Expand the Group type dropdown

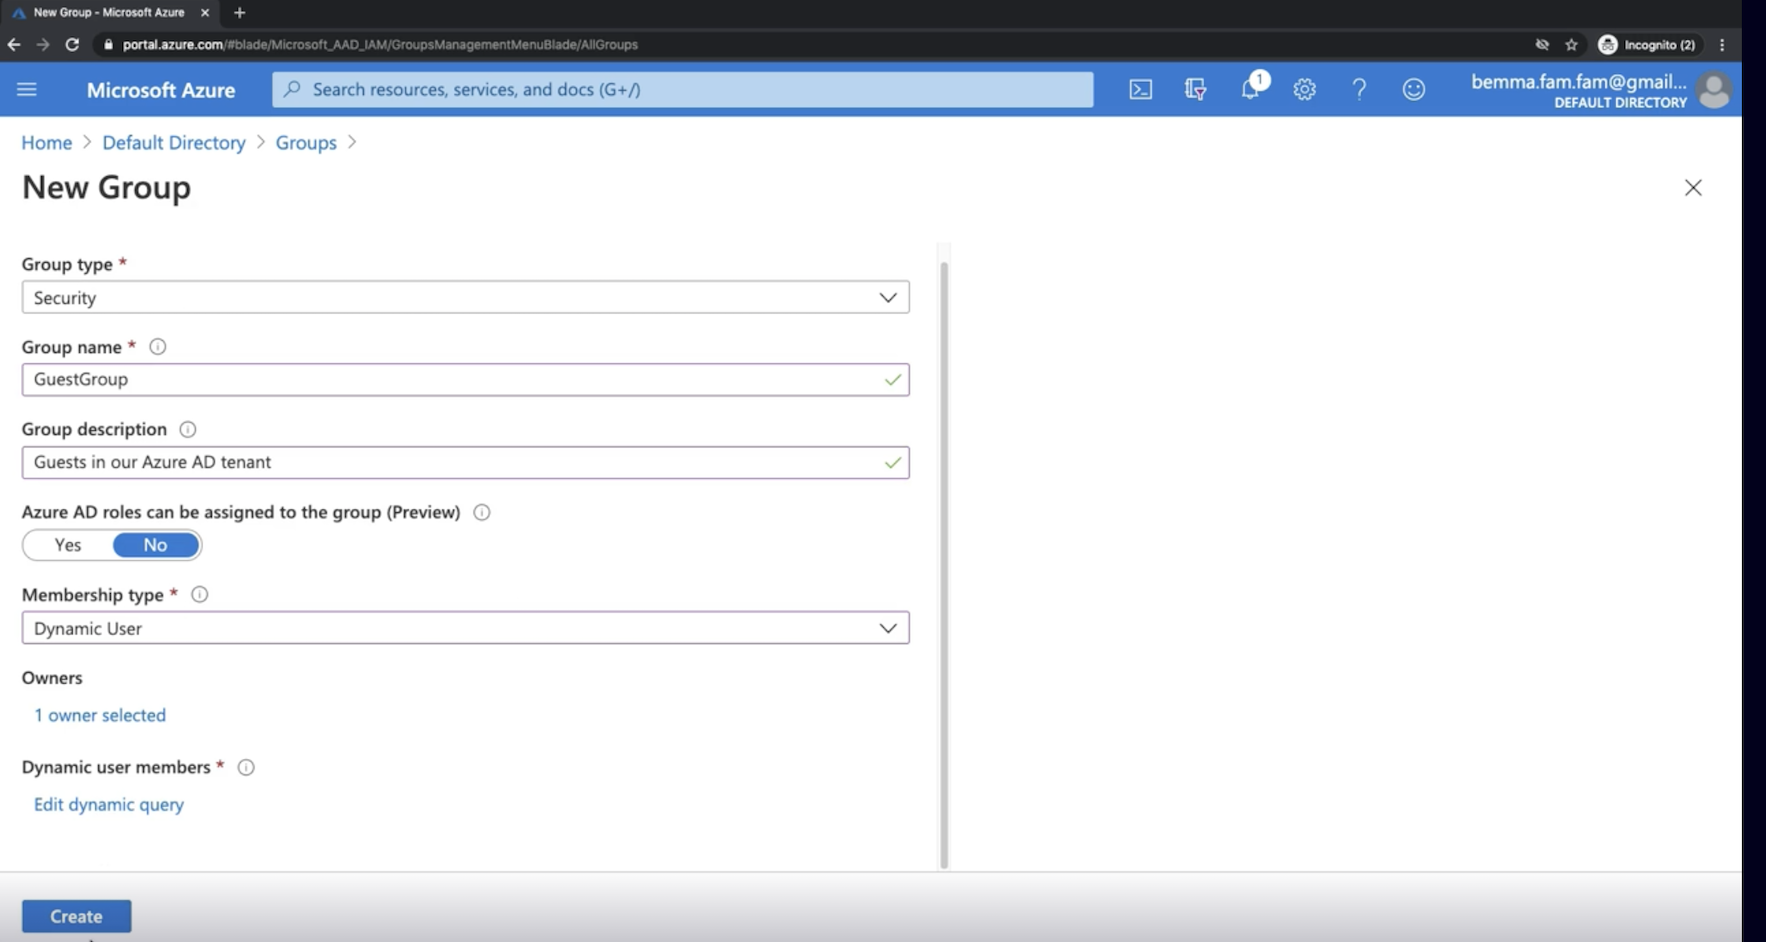coord(465,297)
